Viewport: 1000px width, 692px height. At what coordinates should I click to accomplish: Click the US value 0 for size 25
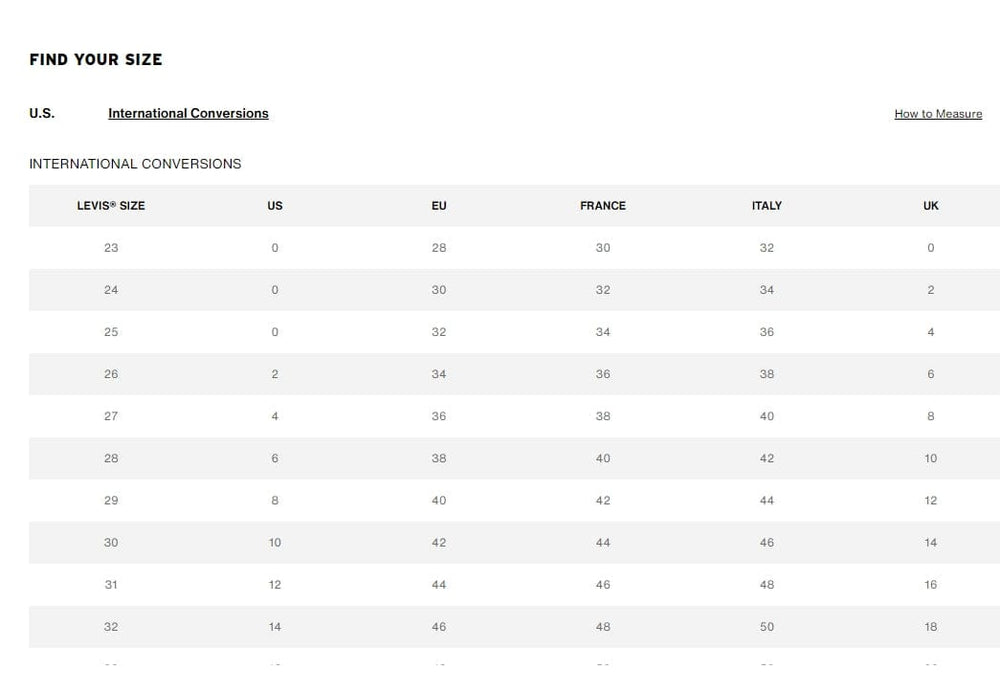[274, 331]
